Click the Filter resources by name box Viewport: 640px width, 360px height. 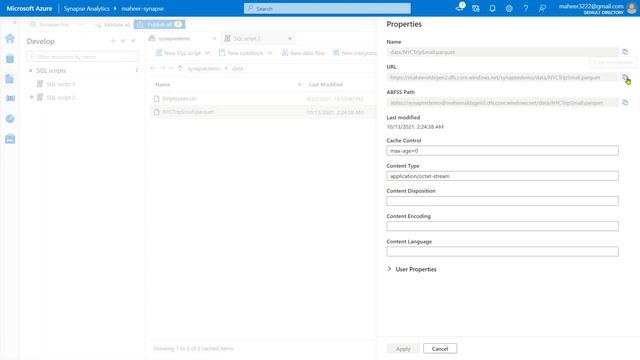82,56
